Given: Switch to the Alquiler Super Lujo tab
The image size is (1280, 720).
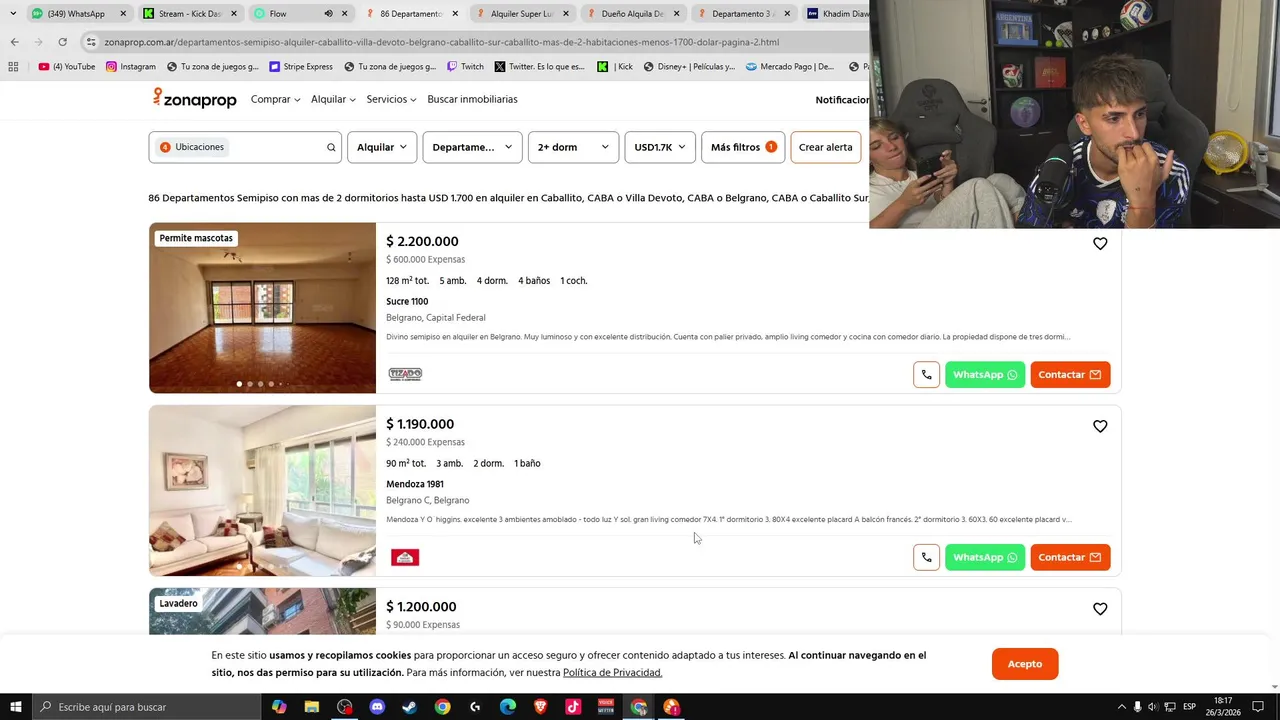Looking at the screenshot, I should tap(522, 14).
